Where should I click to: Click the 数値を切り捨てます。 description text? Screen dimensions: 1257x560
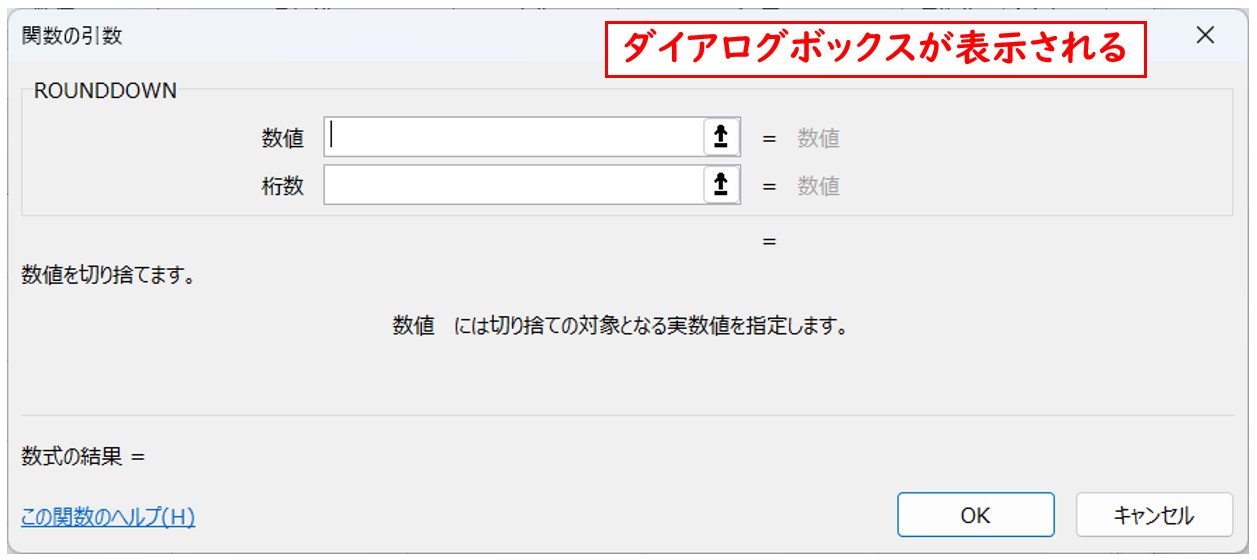pyautogui.click(x=108, y=276)
